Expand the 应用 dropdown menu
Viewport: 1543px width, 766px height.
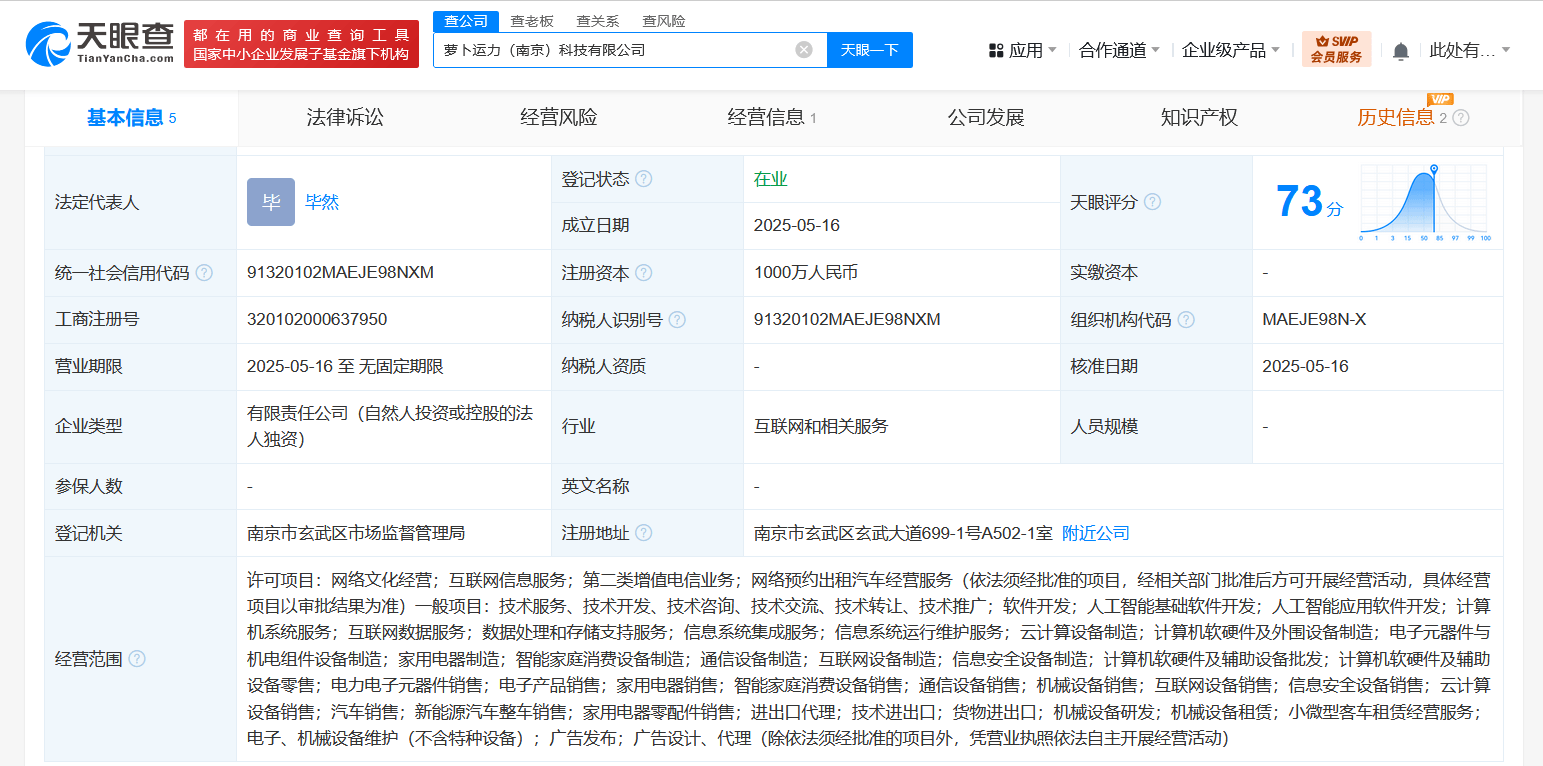pyautogui.click(x=1022, y=50)
